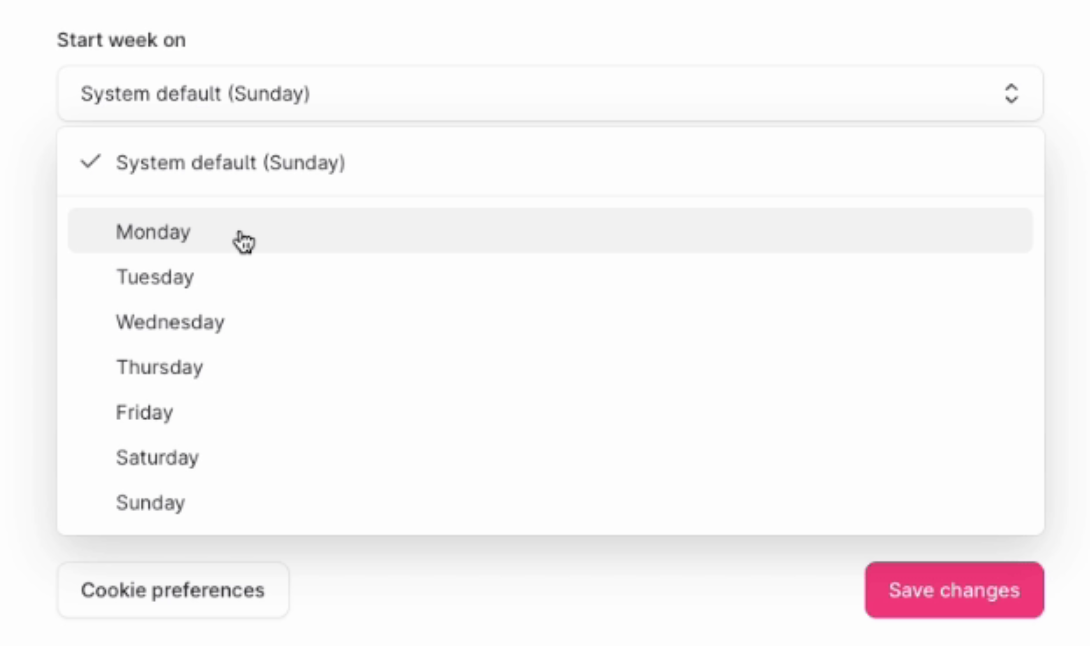Click the checkmark beside System default (Sunday)
The height and width of the screenshot is (646, 1090).
point(91,162)
